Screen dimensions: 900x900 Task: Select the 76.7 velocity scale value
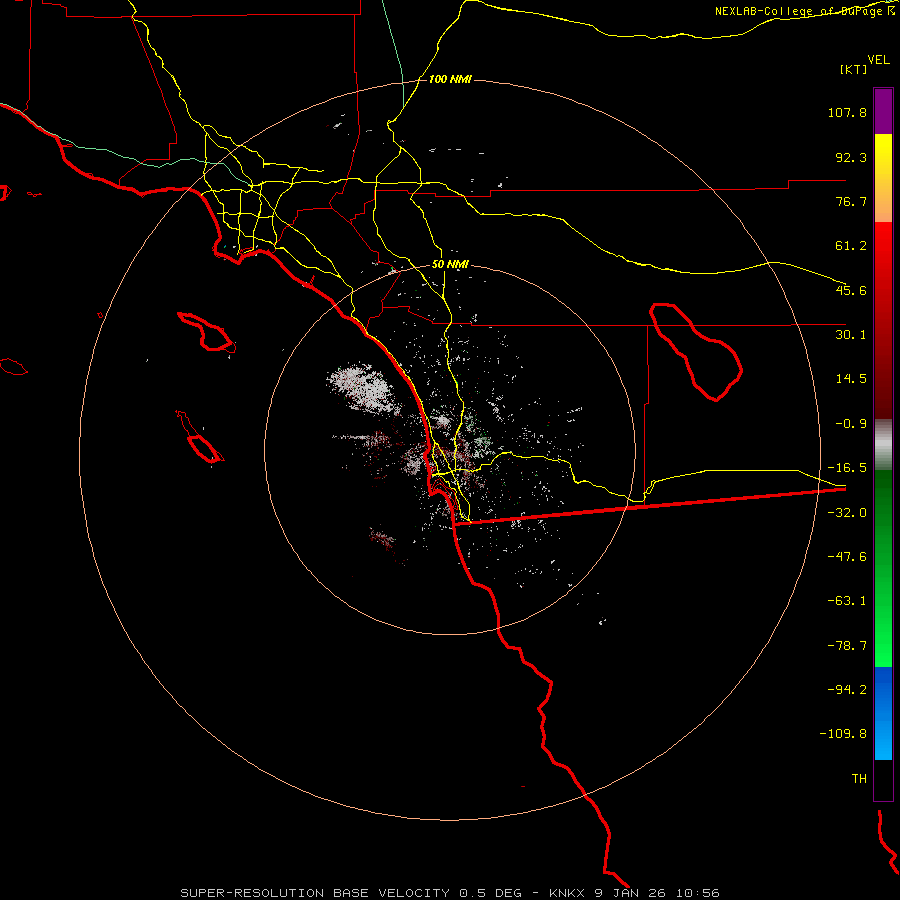point(851,201)
